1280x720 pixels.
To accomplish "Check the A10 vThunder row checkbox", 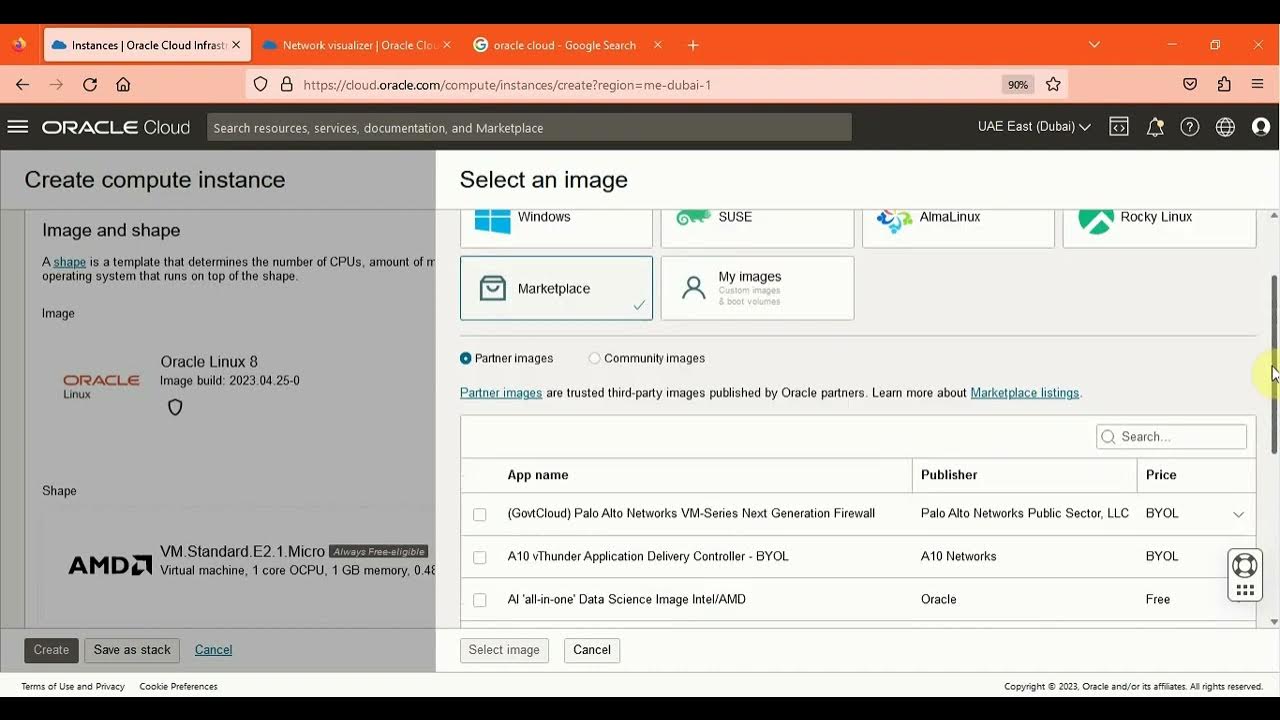I will click(480, 557).
